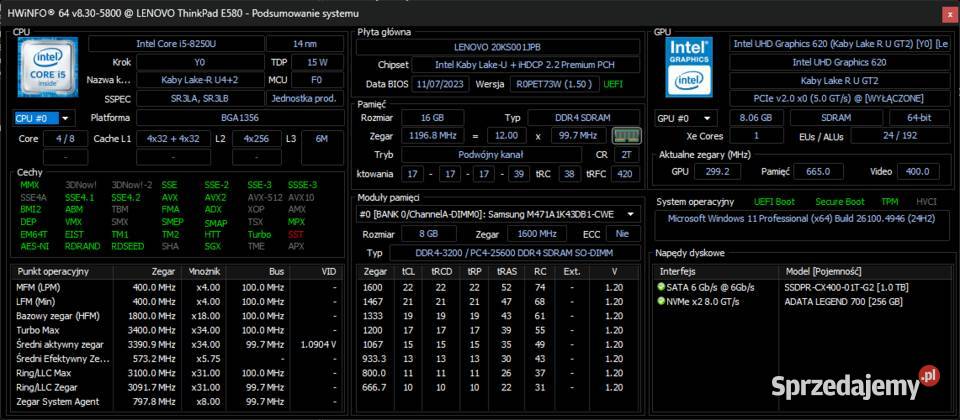Open the CPU #0 selector dropdown
The width and height of the screenshot is (960, 420).
(x=42, y=118)
